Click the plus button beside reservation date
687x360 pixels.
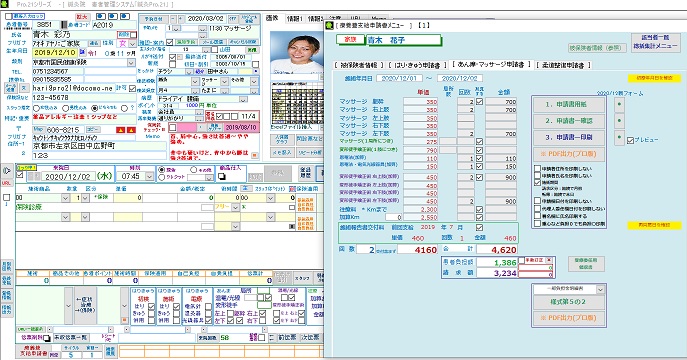[x=181, y=19]
